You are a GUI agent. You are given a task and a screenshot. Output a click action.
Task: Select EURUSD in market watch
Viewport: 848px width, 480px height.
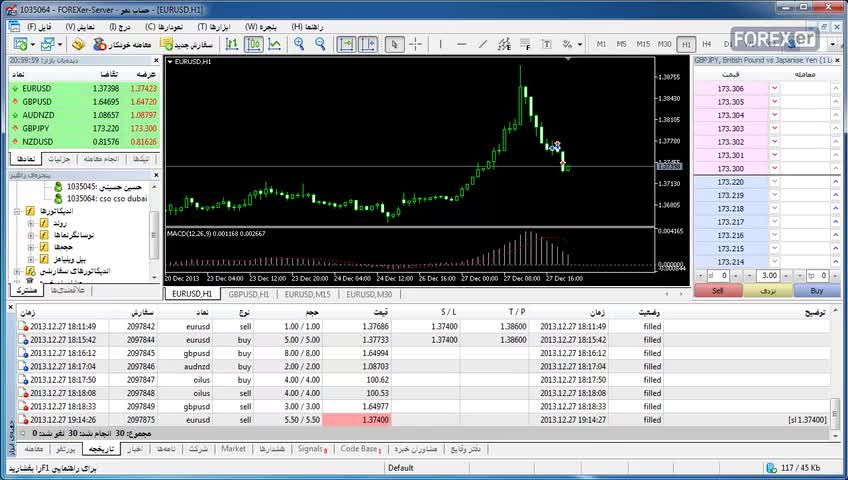(x=85, y=88)
